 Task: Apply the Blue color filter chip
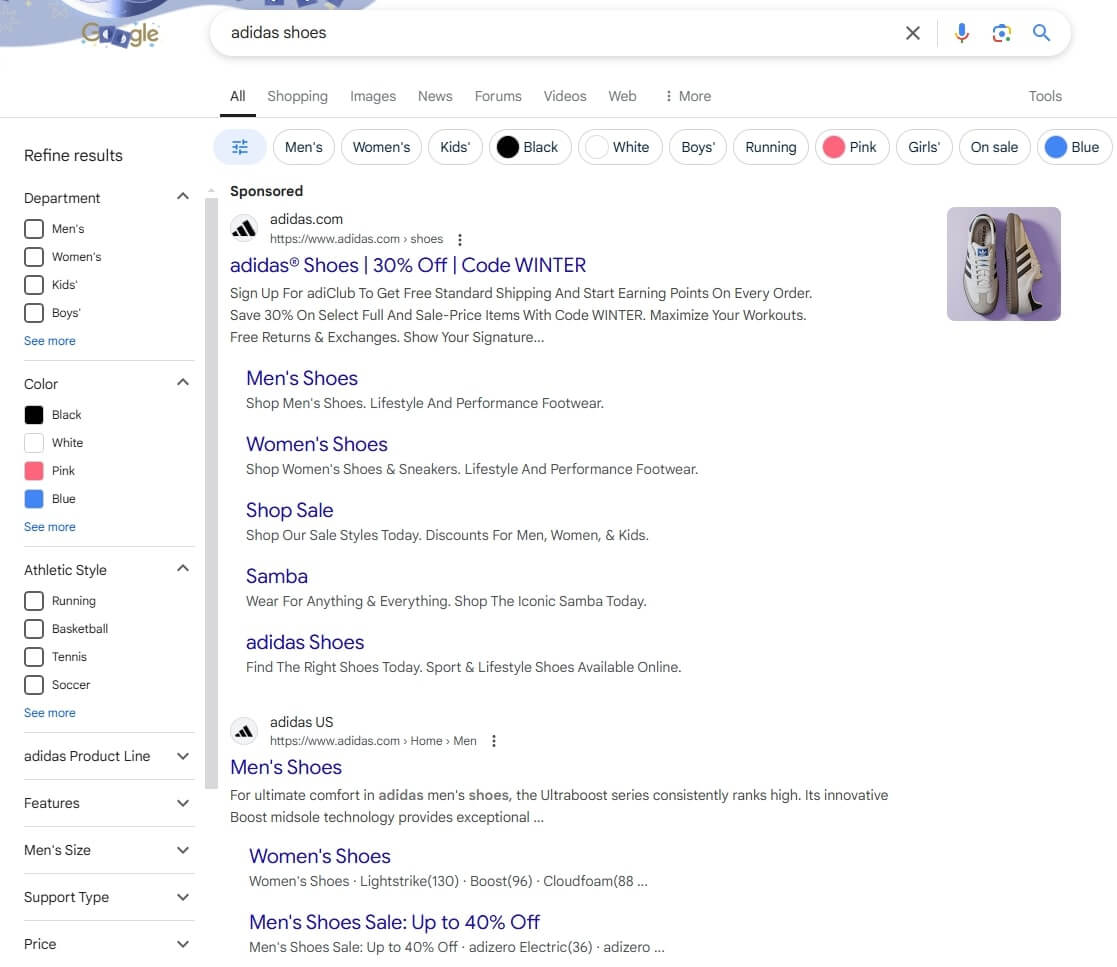(x=1074, y=148)
